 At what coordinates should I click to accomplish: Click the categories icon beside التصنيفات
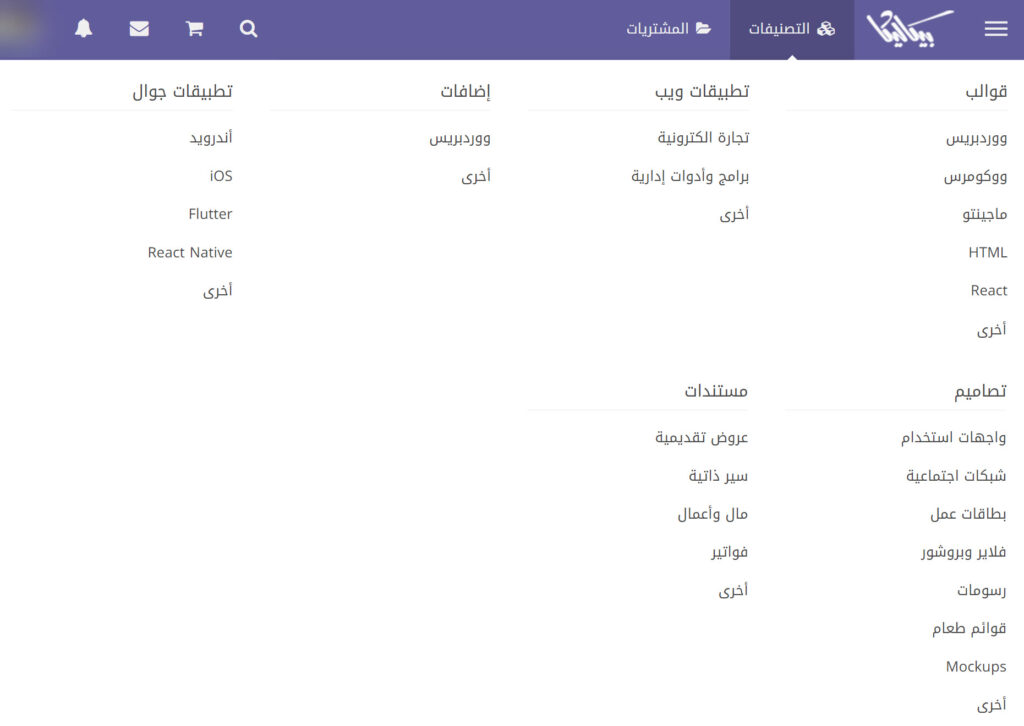pyautogui.click(x=826, y=28)
